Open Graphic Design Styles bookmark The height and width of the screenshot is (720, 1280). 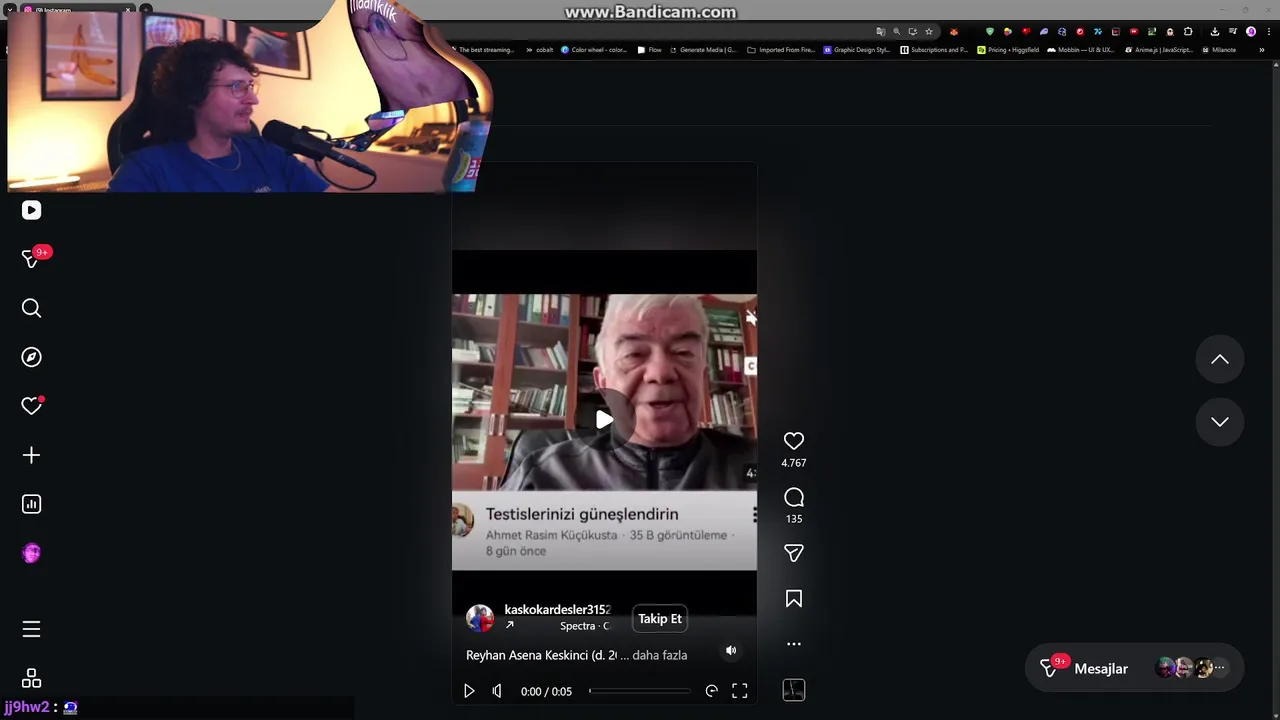[857, 50]
